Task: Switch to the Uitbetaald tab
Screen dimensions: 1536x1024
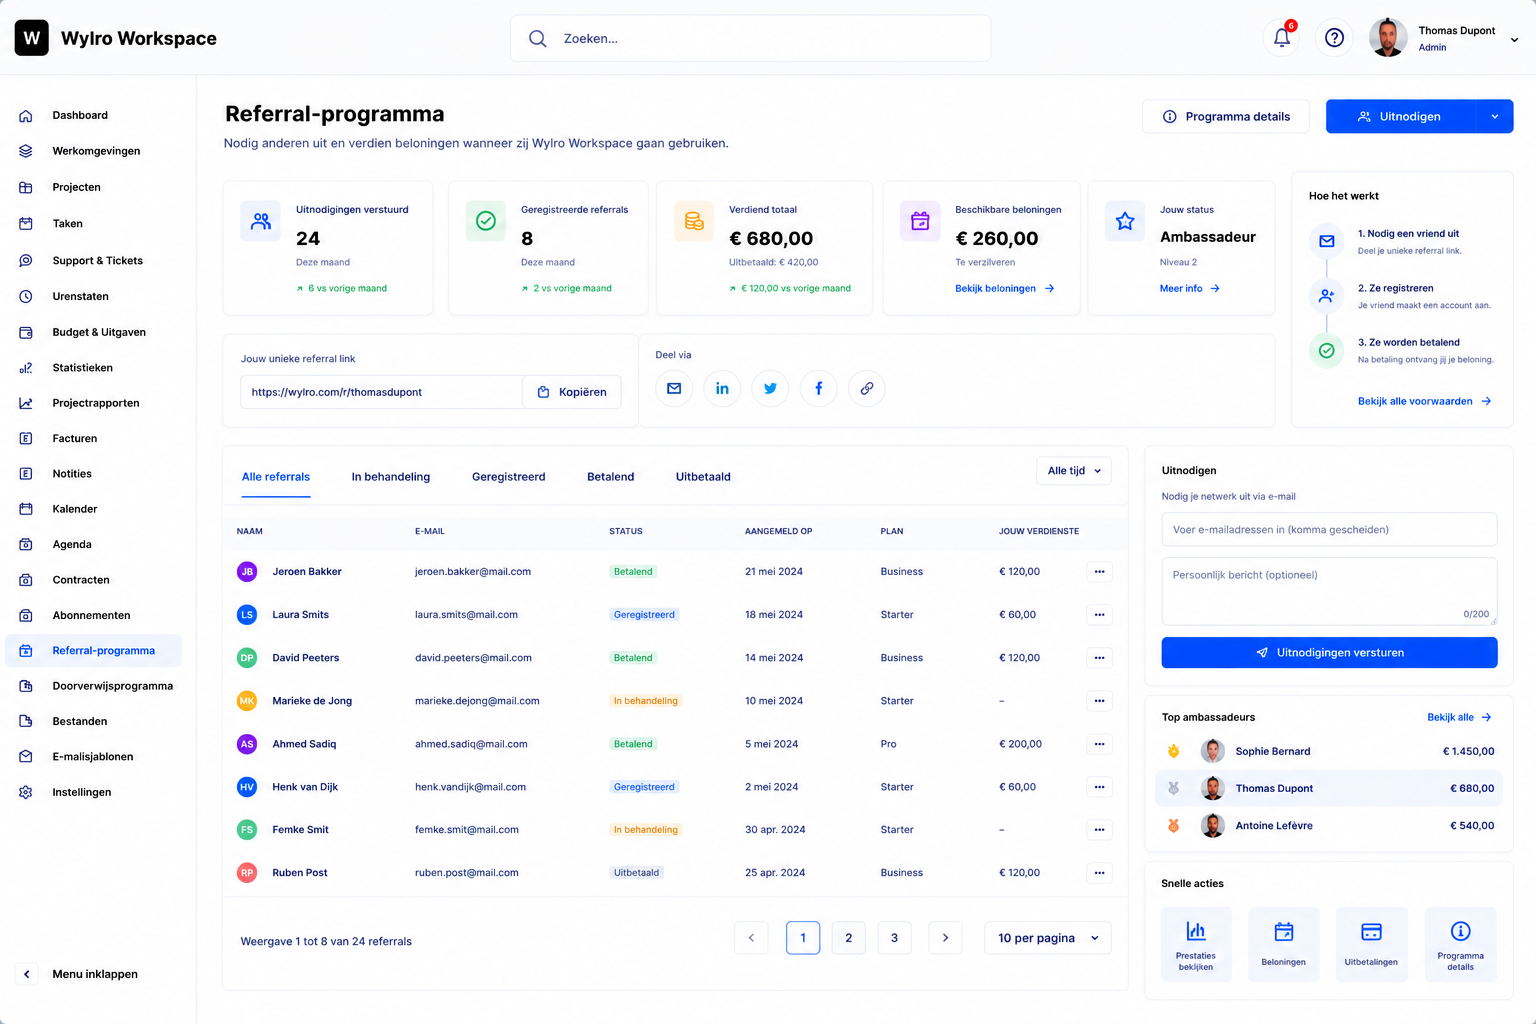Action: pos(703,477)
